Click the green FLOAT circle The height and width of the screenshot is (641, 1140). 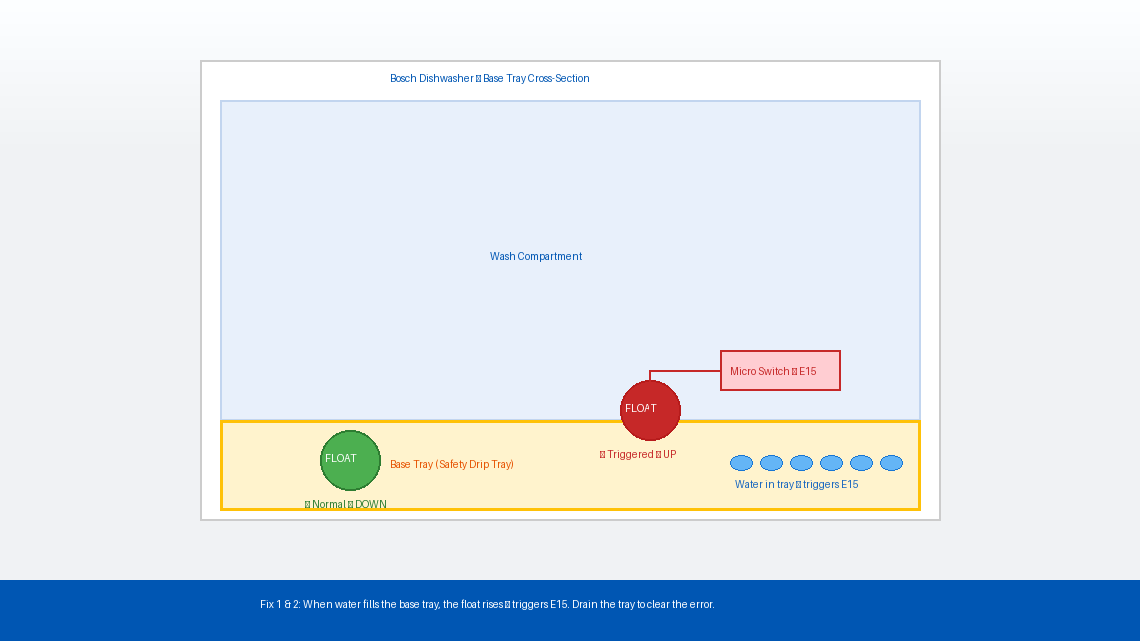(350, 460)
